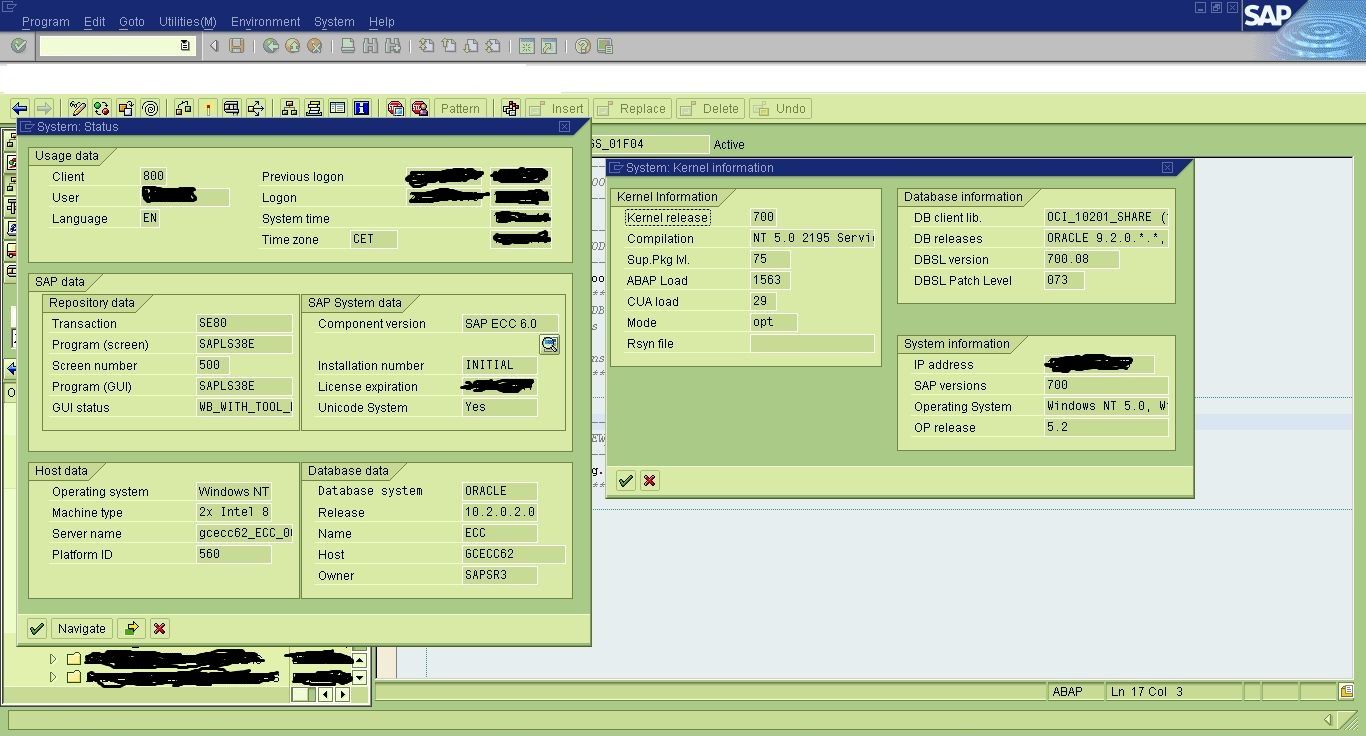Click the left arrow of the tree horizontal scrollbar

[x=327, y=694]
